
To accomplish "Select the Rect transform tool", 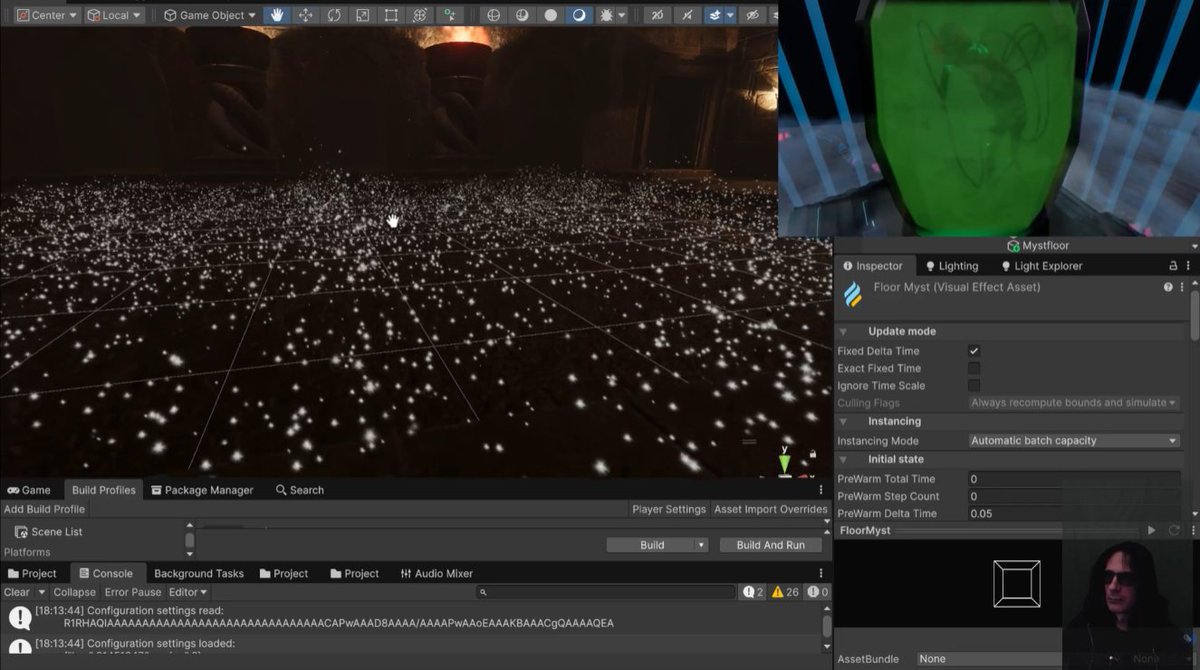I will pyautogui.click(x=391, y=15).
